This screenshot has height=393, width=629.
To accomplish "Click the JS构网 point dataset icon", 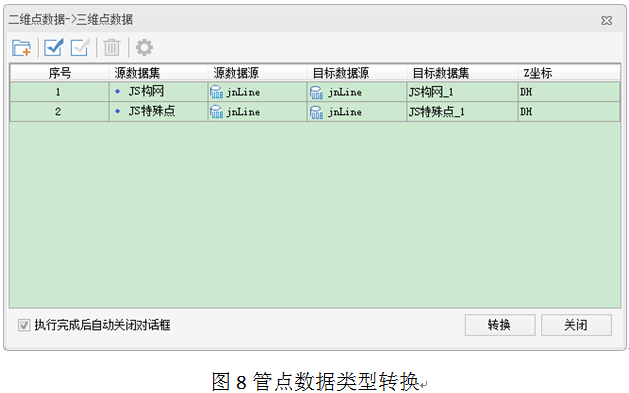I will point(118,92).
